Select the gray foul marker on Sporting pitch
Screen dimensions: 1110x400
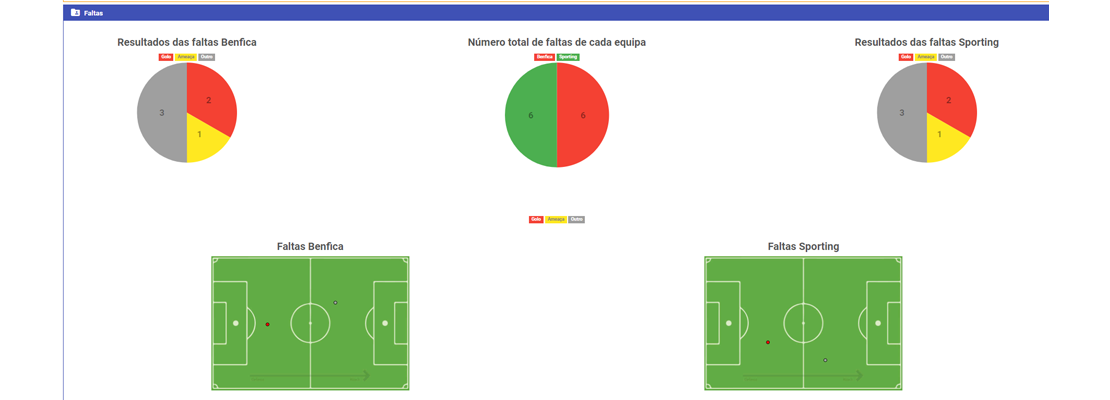(825, 360)
